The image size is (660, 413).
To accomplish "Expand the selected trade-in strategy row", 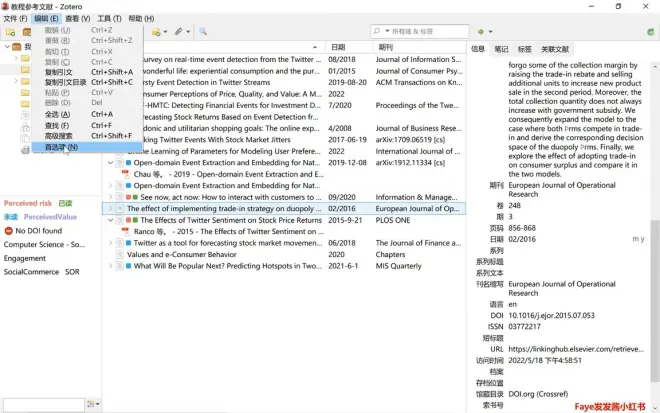I will pos(110,208).
